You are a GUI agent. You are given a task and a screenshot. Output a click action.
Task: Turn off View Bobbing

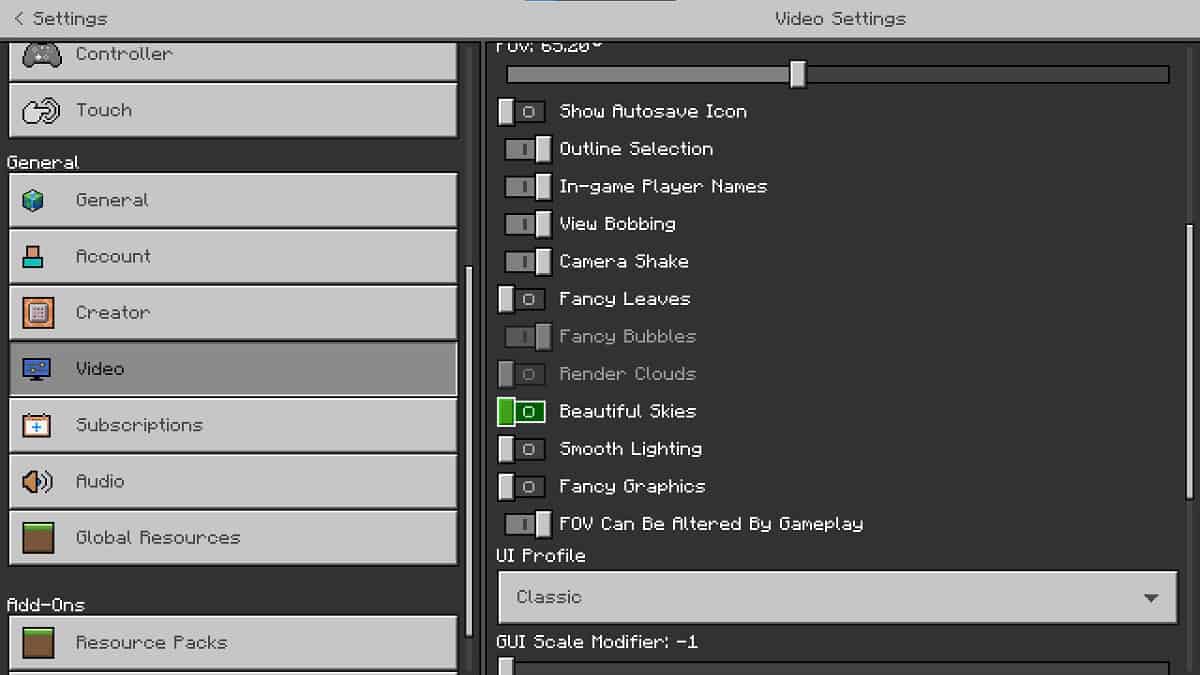[x=527, y=224]
